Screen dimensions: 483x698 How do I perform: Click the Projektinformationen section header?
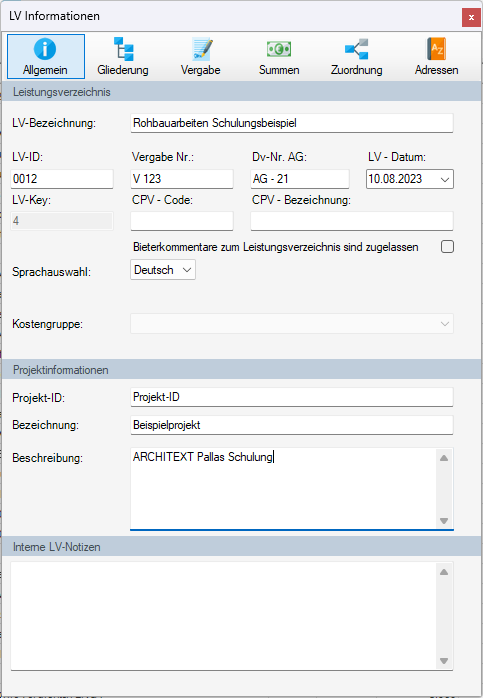241,369
